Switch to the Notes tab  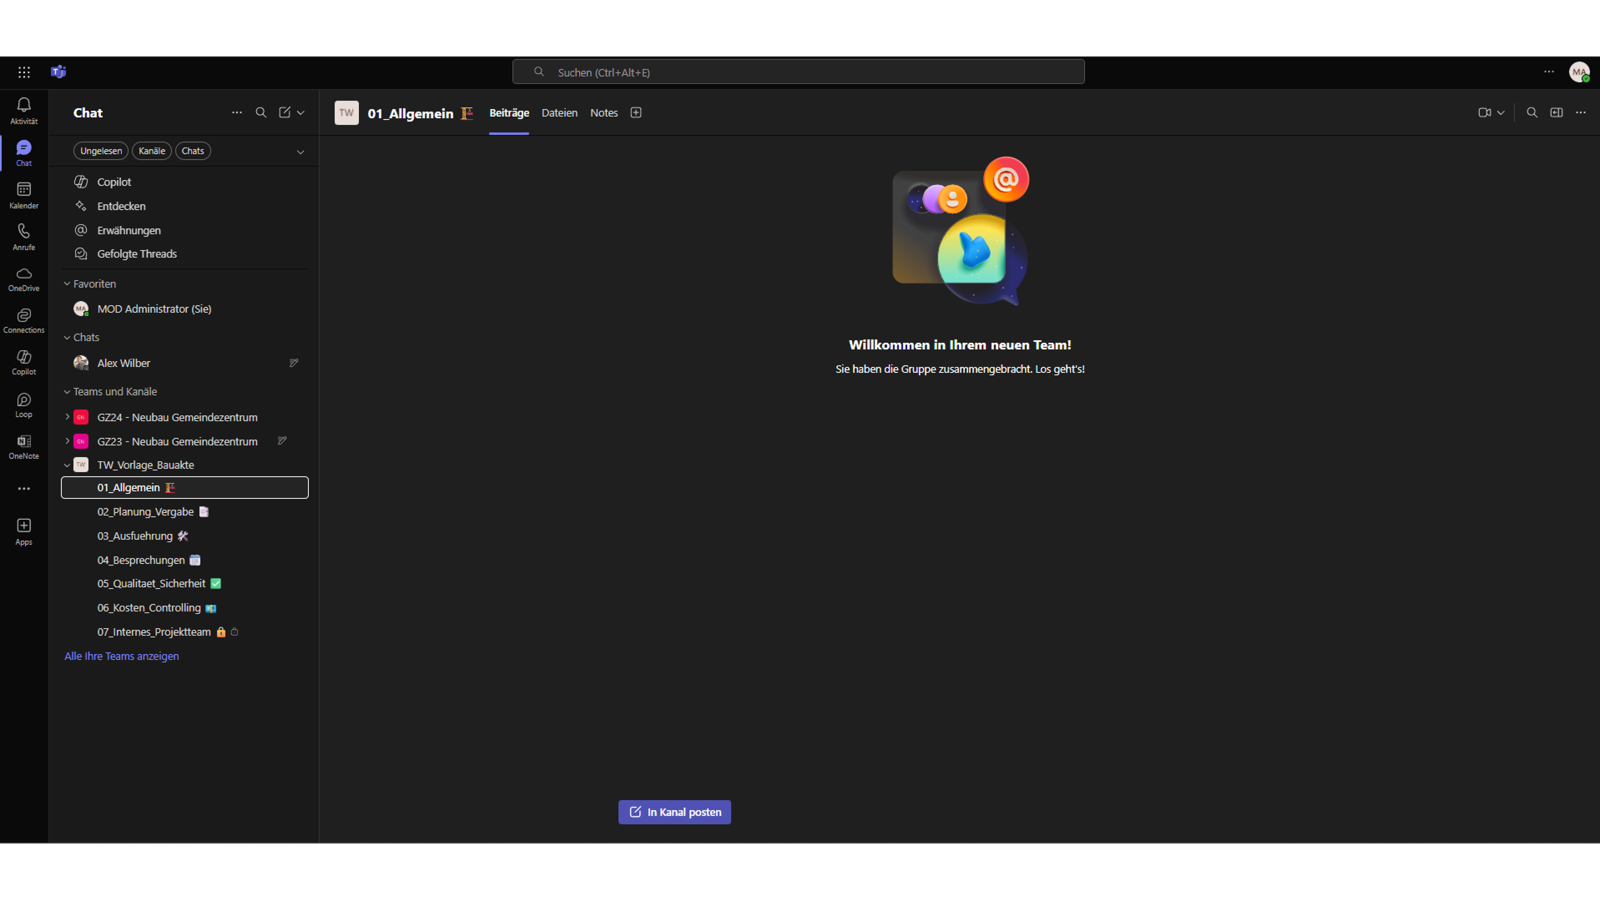tap(604, 113)
